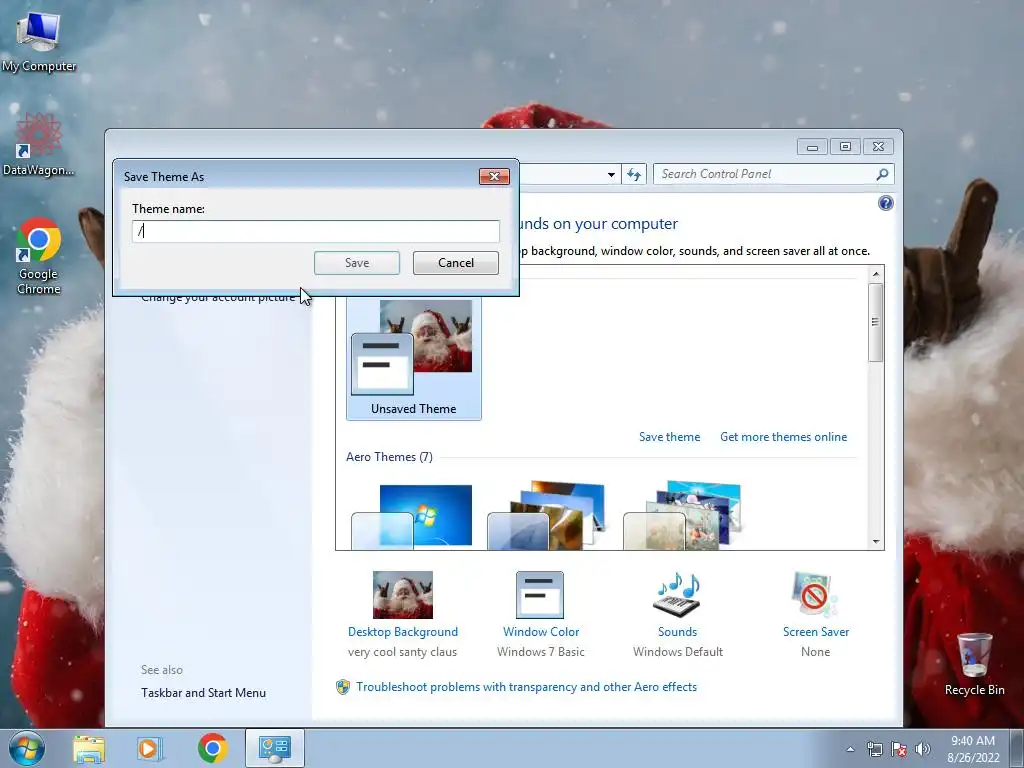Select the Unsaved Theme thumbnail
The width and height of the screenshot is (1024, 768).
tap(414, 358)
